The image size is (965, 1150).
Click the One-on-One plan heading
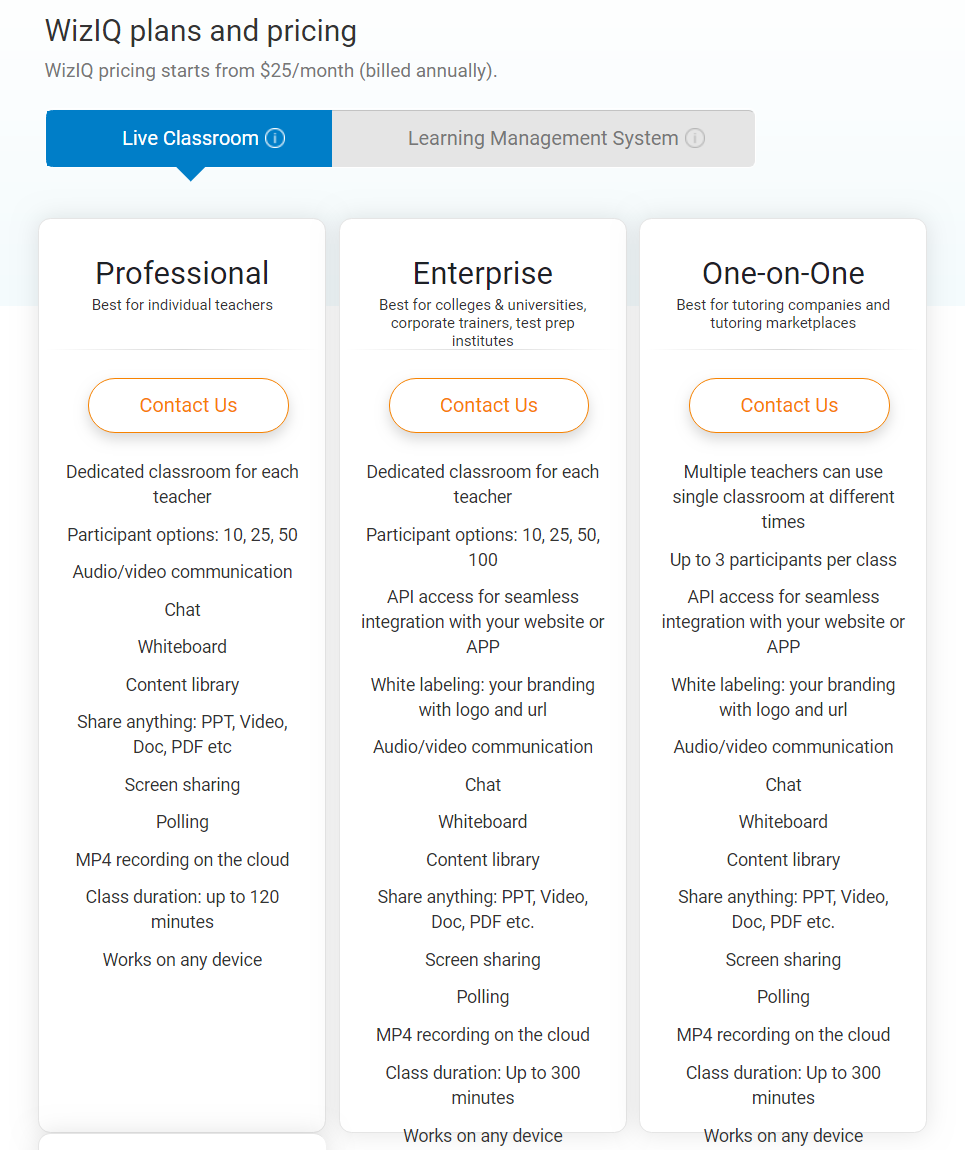coord(783,273)
